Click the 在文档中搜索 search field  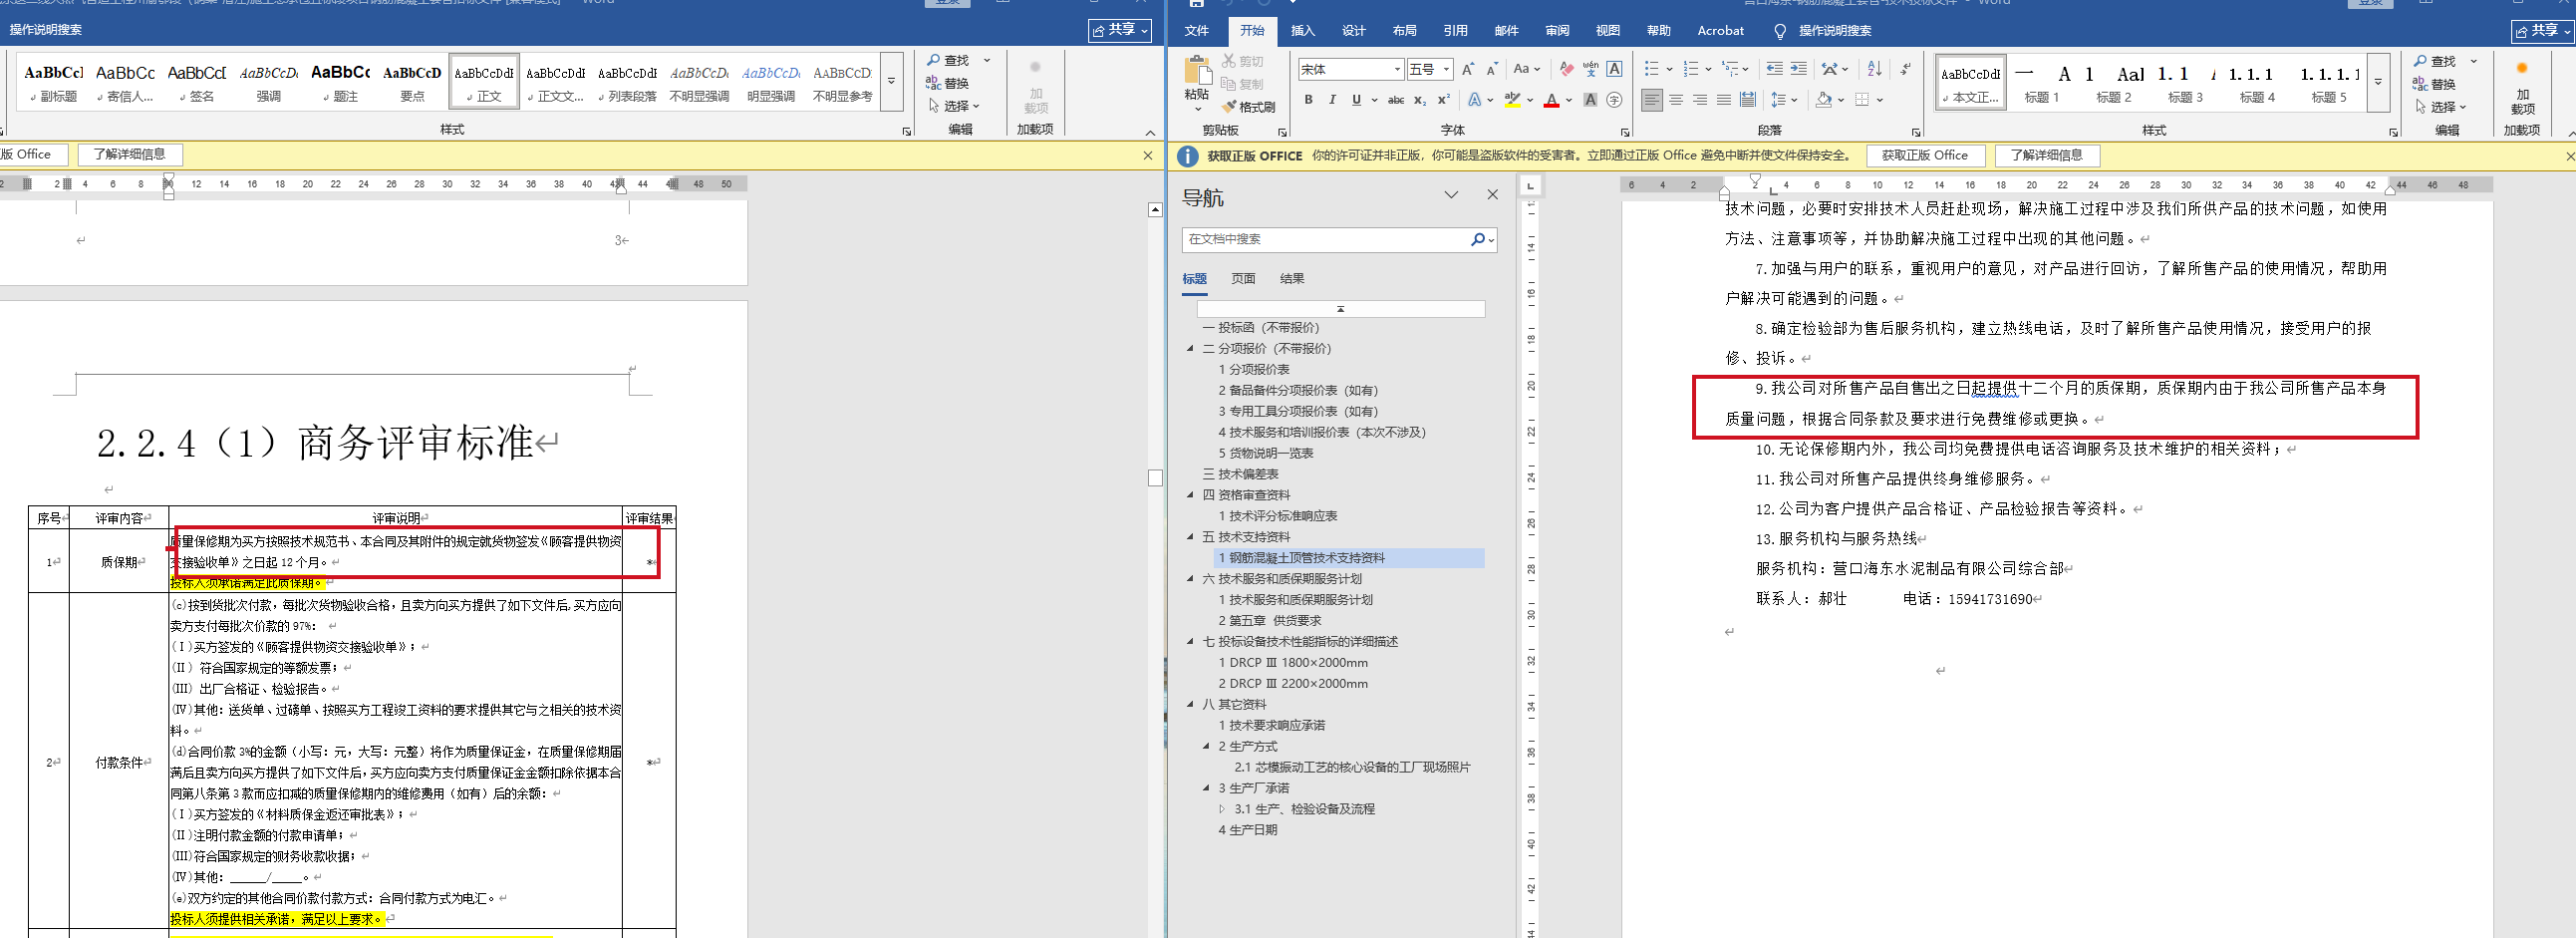click(x=1324, y=239)
